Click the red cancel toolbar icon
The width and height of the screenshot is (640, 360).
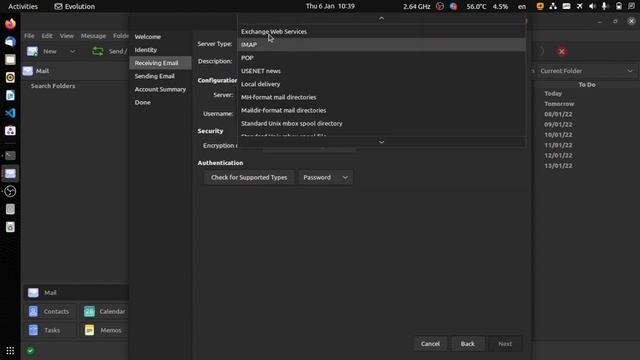click(562, 51)
